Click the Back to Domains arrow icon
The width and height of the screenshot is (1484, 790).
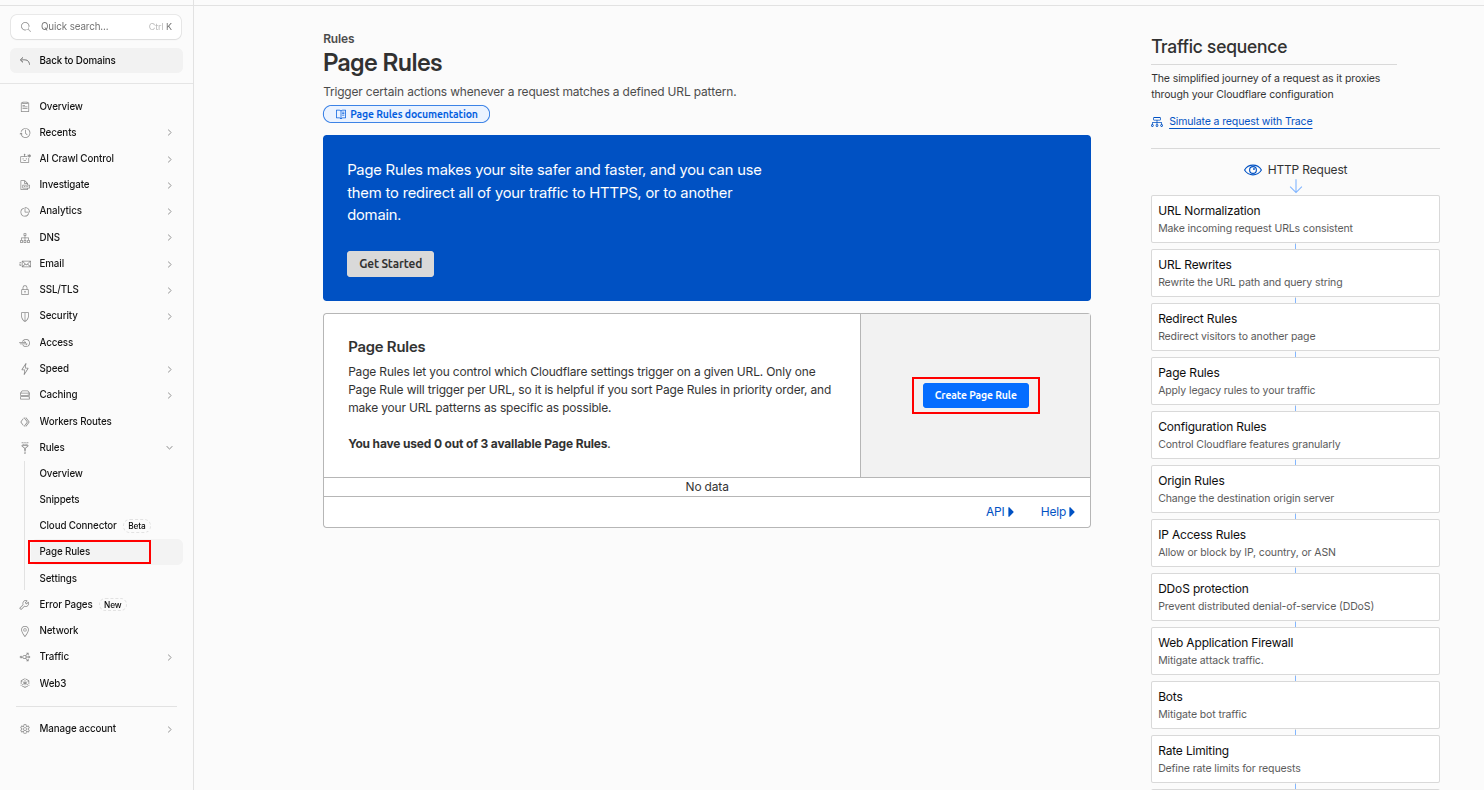(x=25, y=61)
